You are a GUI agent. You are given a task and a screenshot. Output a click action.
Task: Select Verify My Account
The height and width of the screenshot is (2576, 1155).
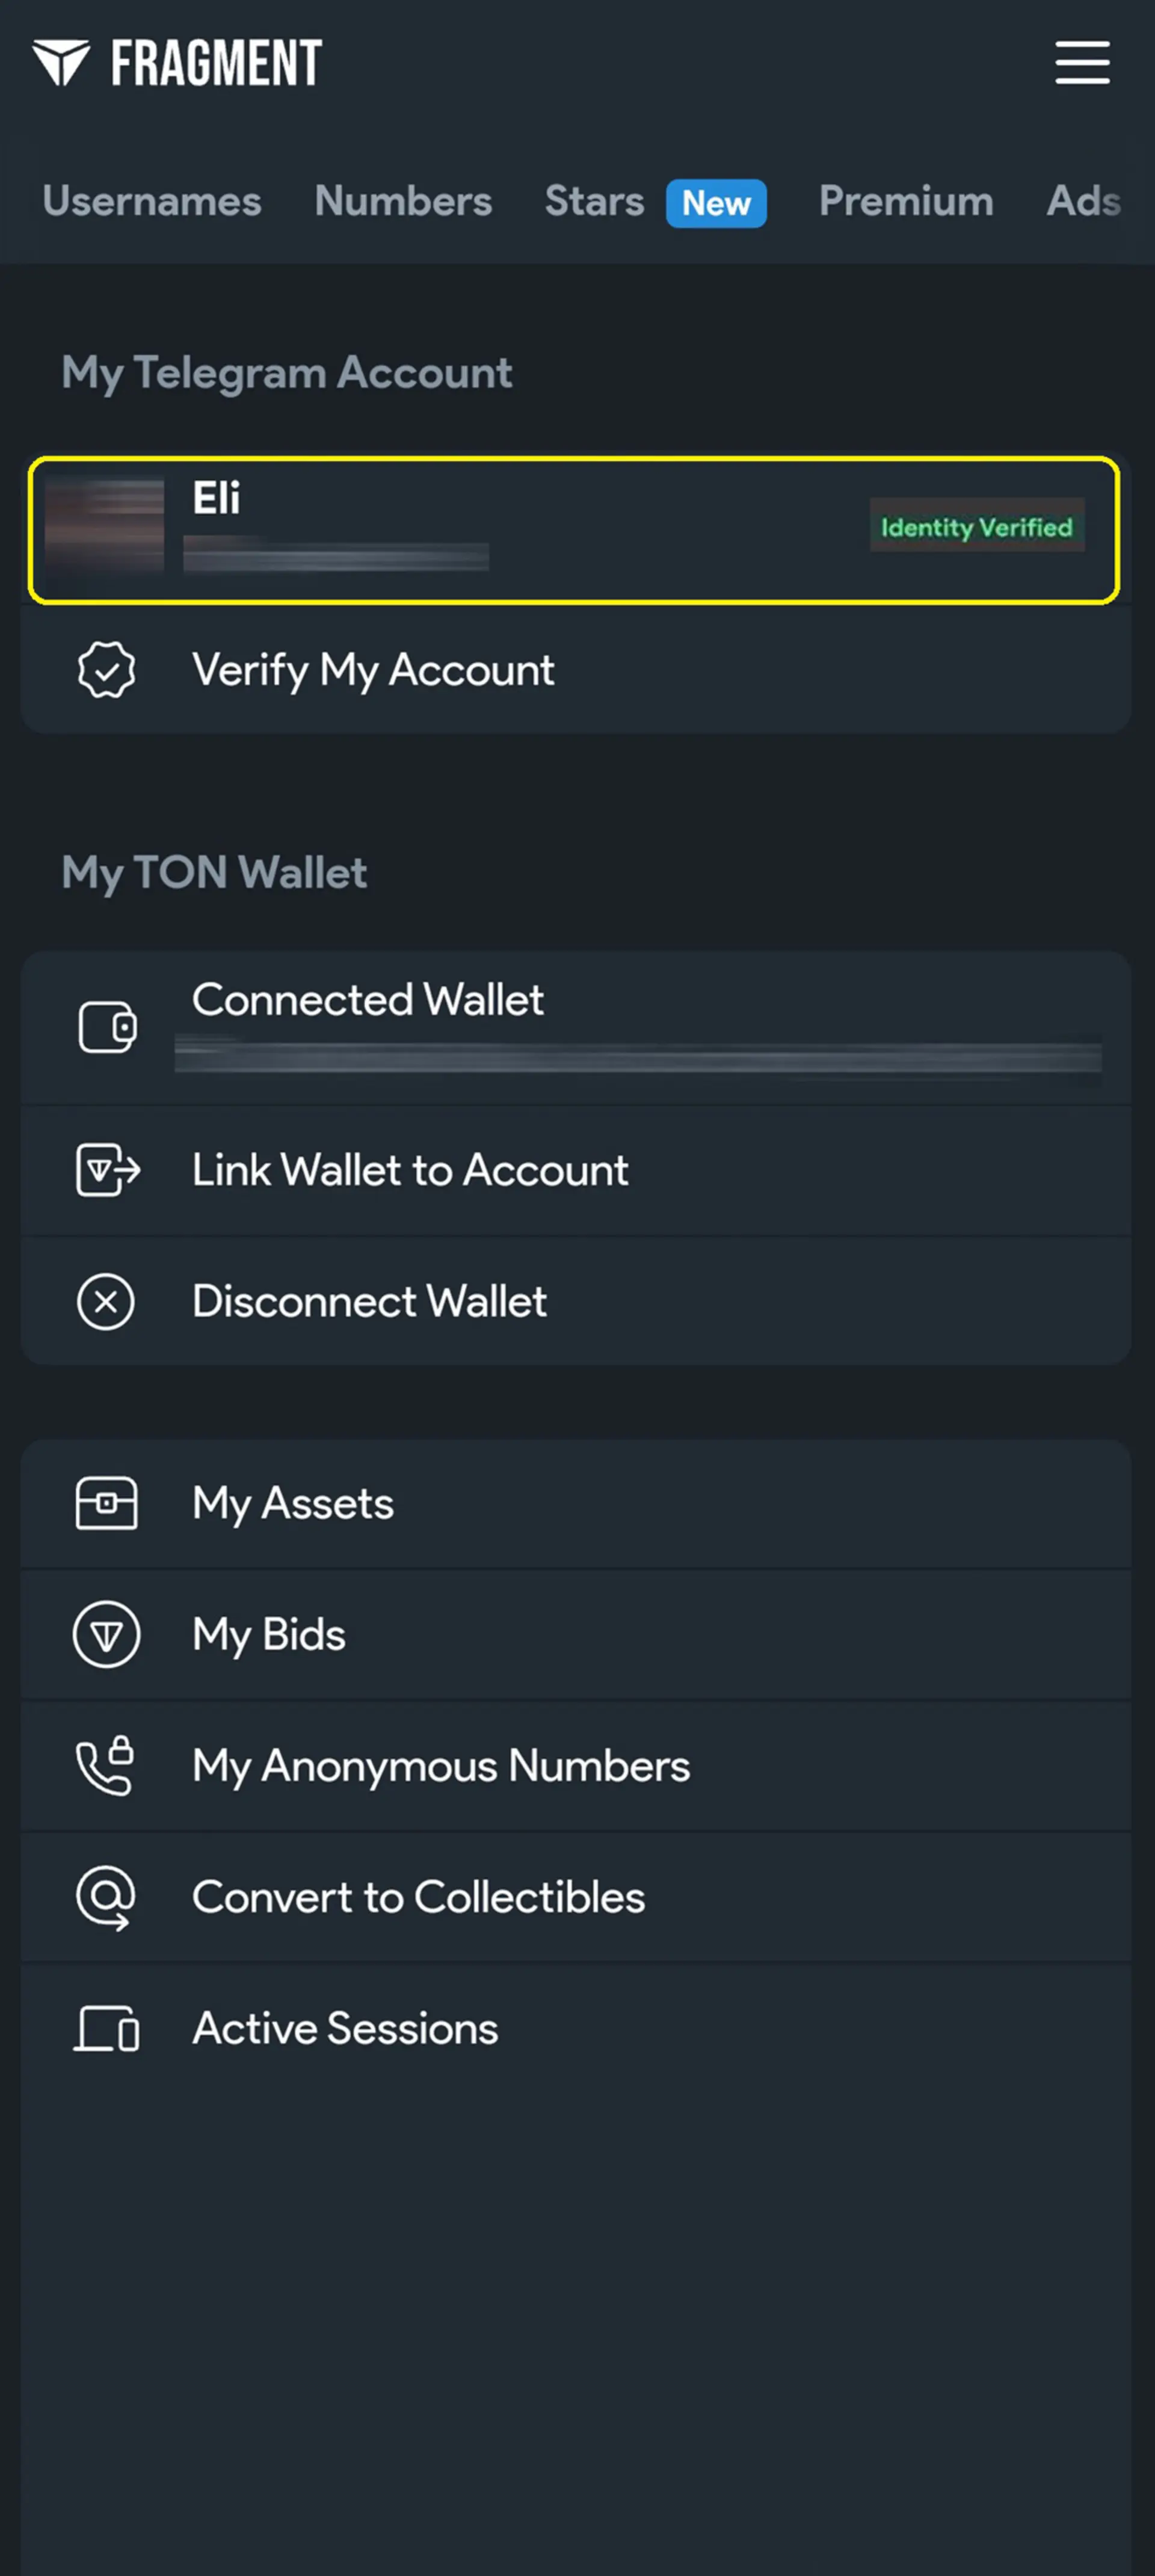pyautogui.click(x=576, y=669)
